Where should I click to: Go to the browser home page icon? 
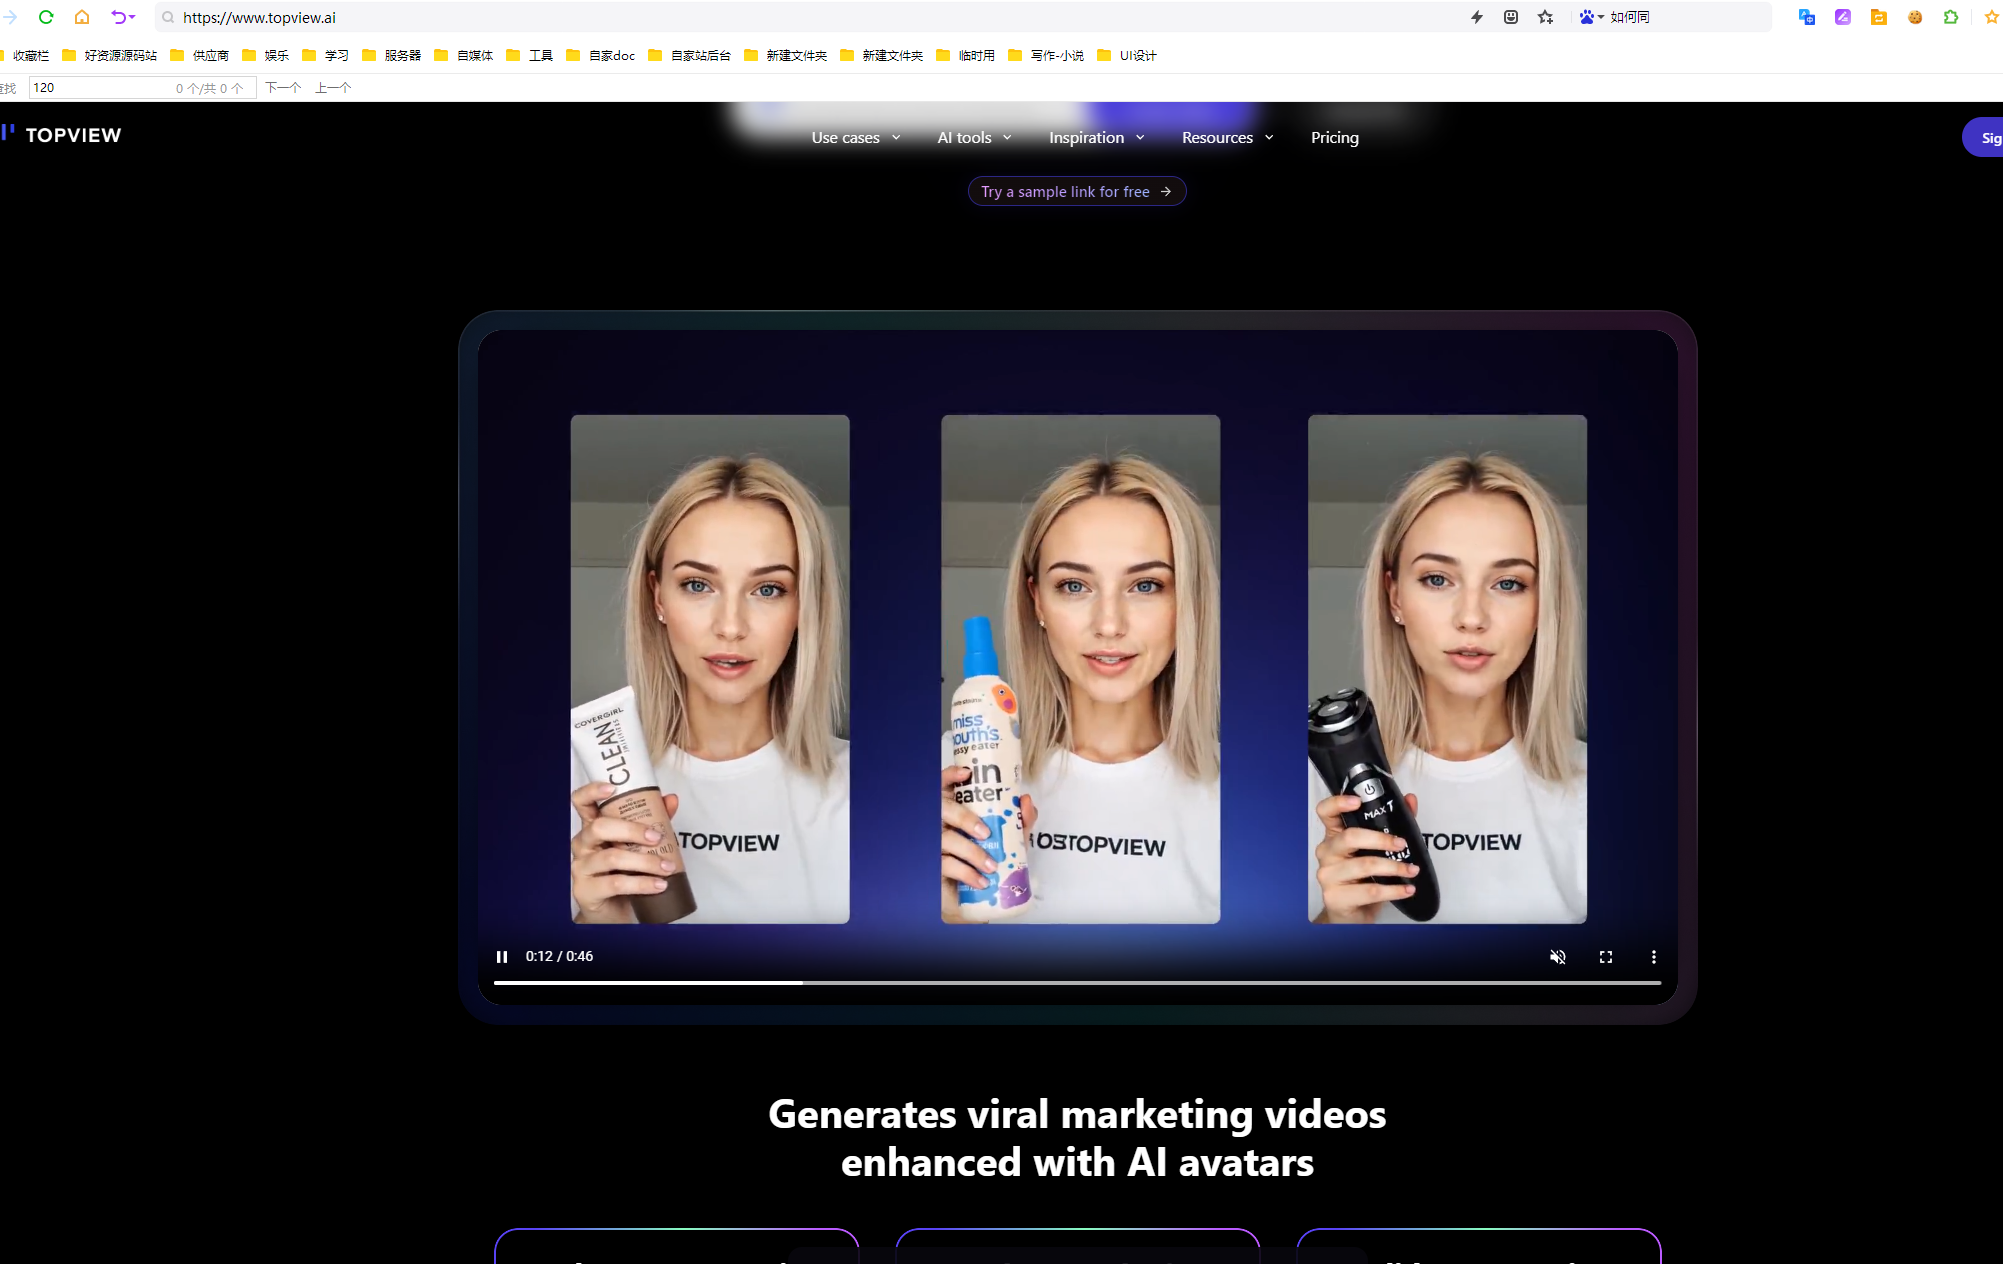click(x=82, y=17)
